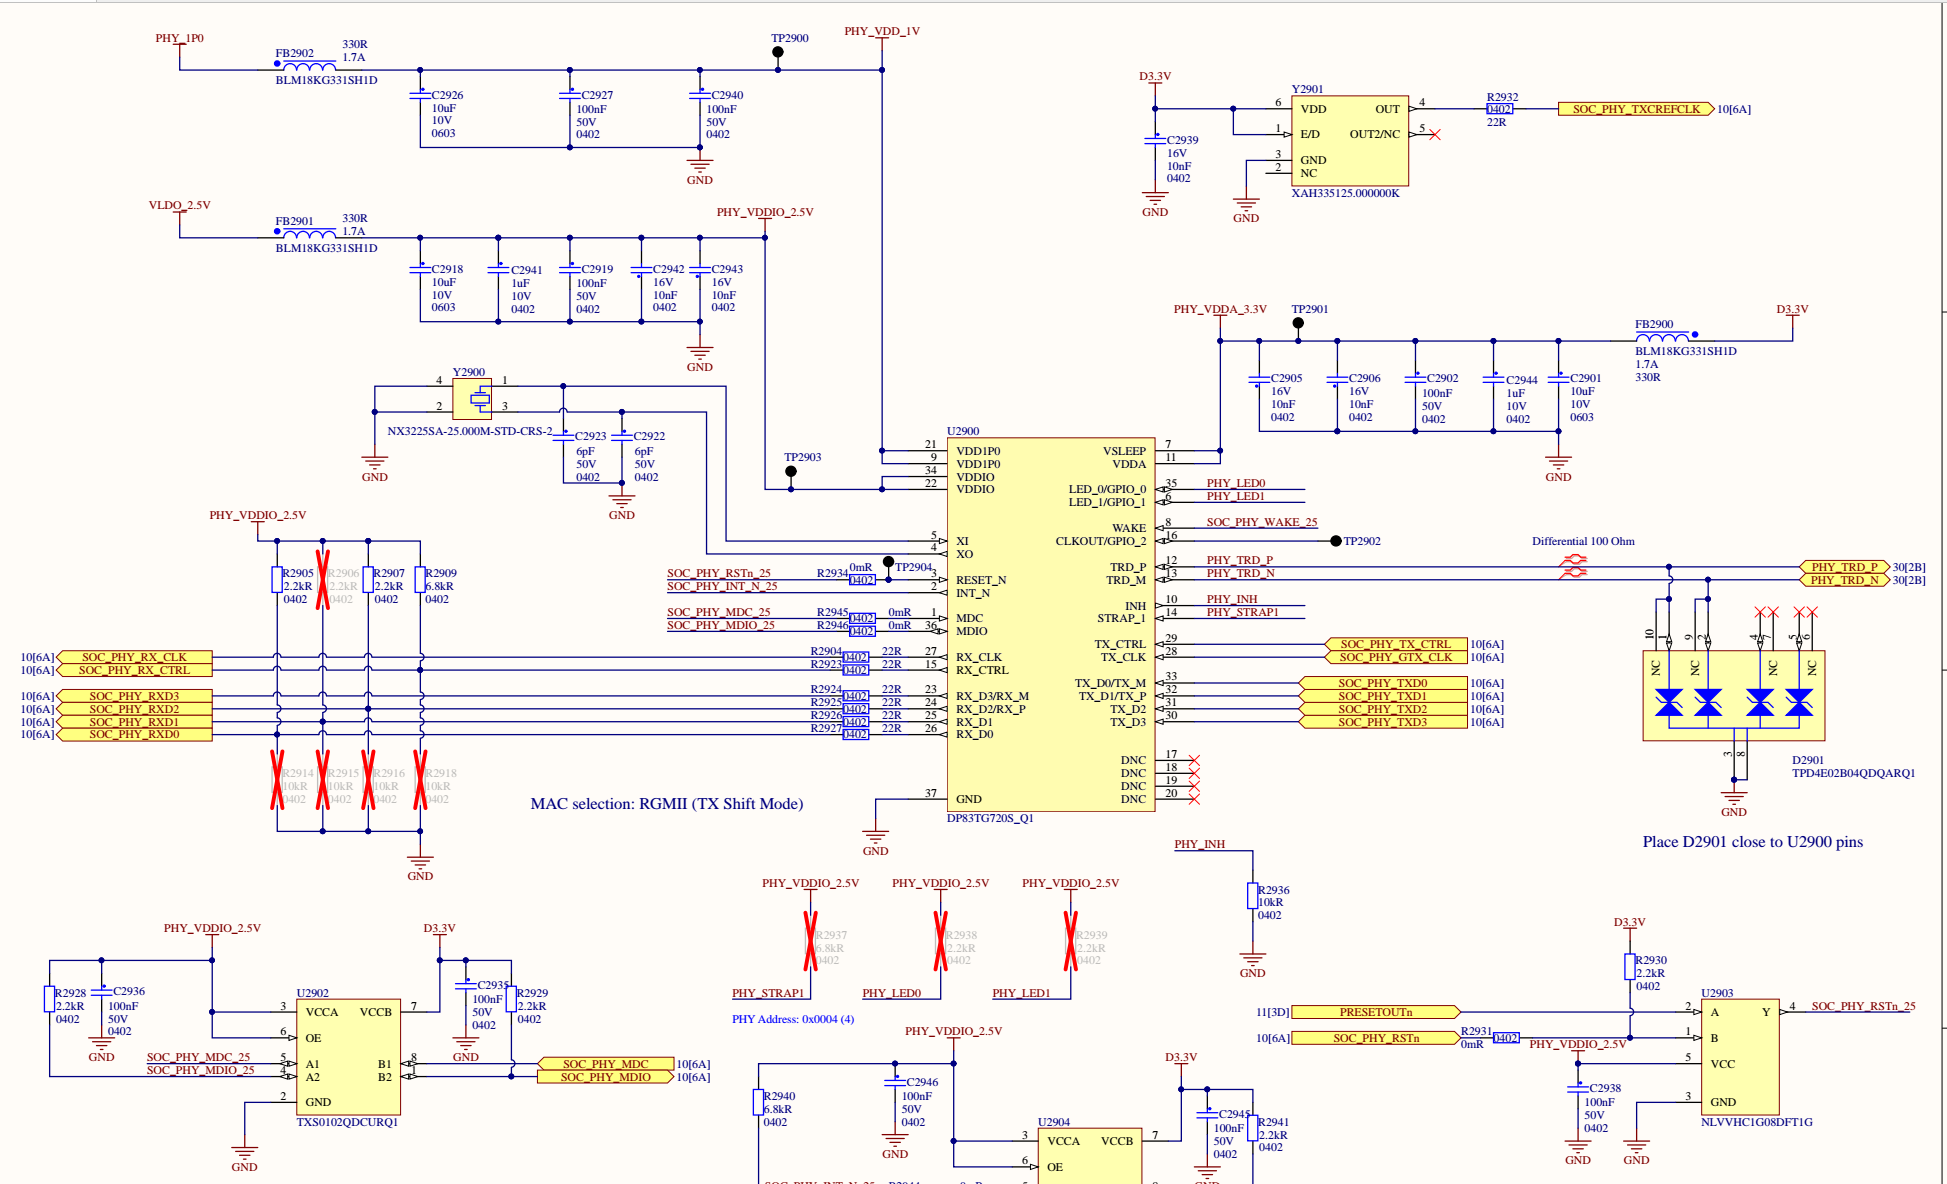Select the SOC_PHY_TXD0 port
The height and width of the screenshot is (1184, 1947).
click(1382, 683)
